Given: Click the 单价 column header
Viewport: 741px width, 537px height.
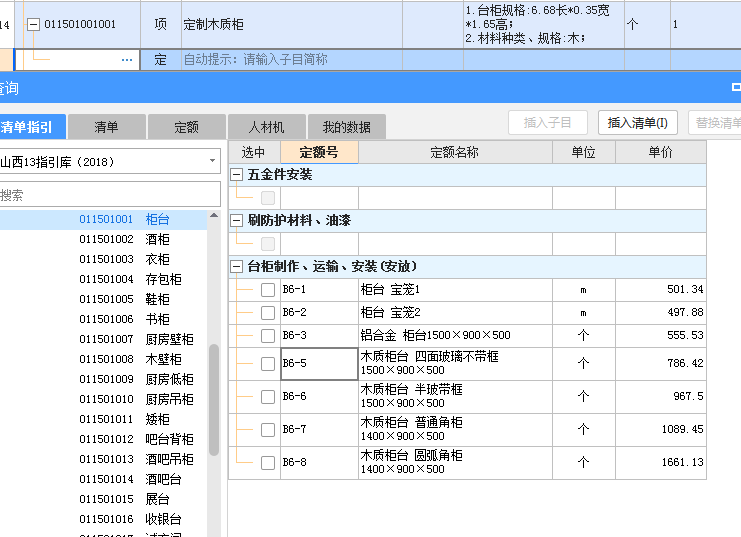Looking at the screenshot, I should pyautogui.click(x=661, y=152).
